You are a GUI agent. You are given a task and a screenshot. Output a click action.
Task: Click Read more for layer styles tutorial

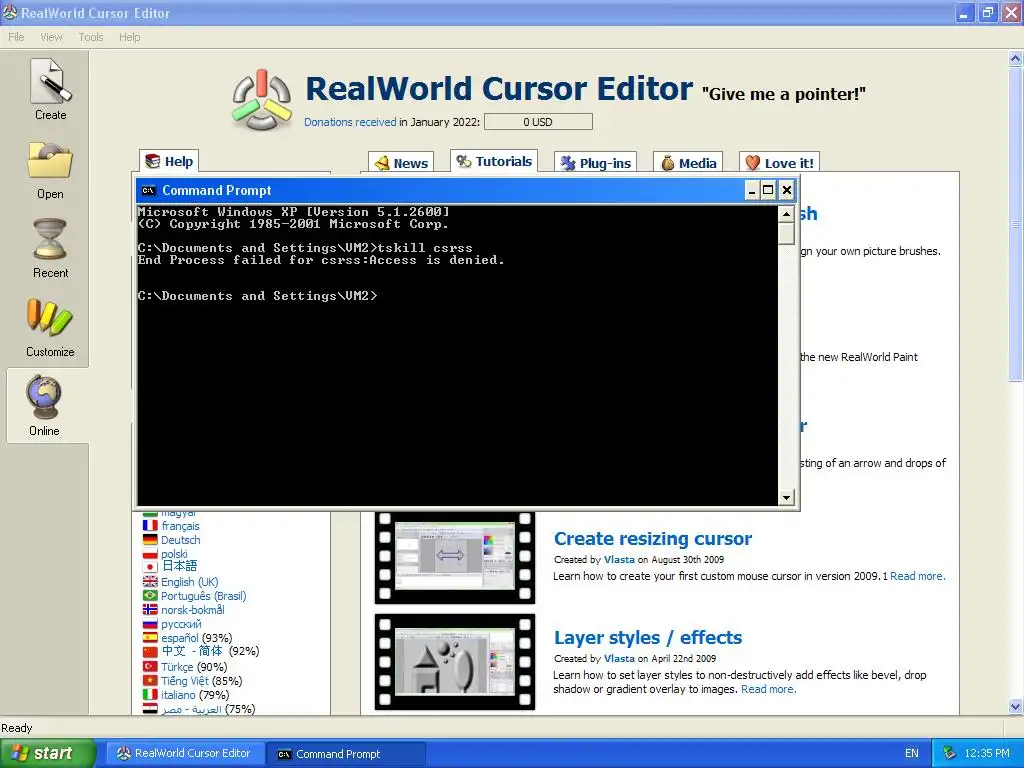pyautogui.click(x=768, y=689)
